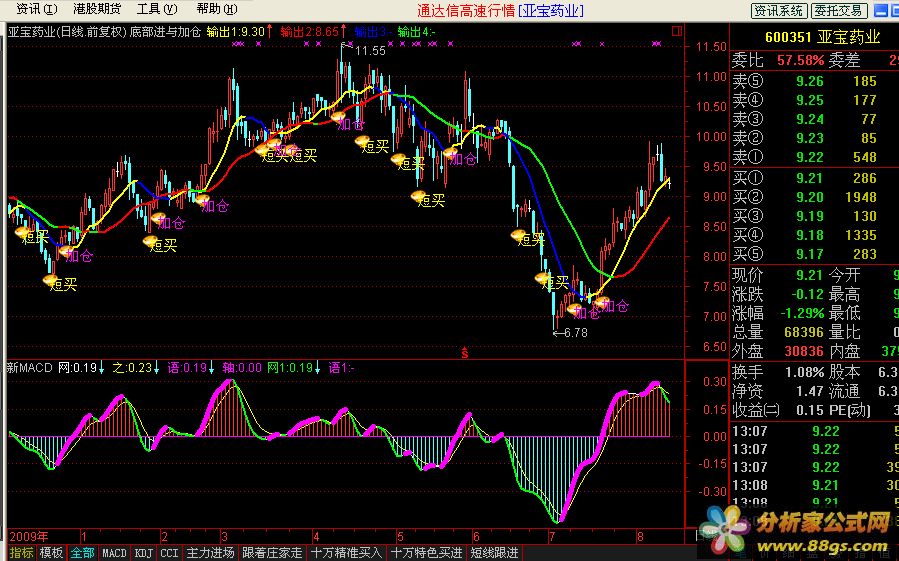Click the 委比 value 57.58%

800,60
